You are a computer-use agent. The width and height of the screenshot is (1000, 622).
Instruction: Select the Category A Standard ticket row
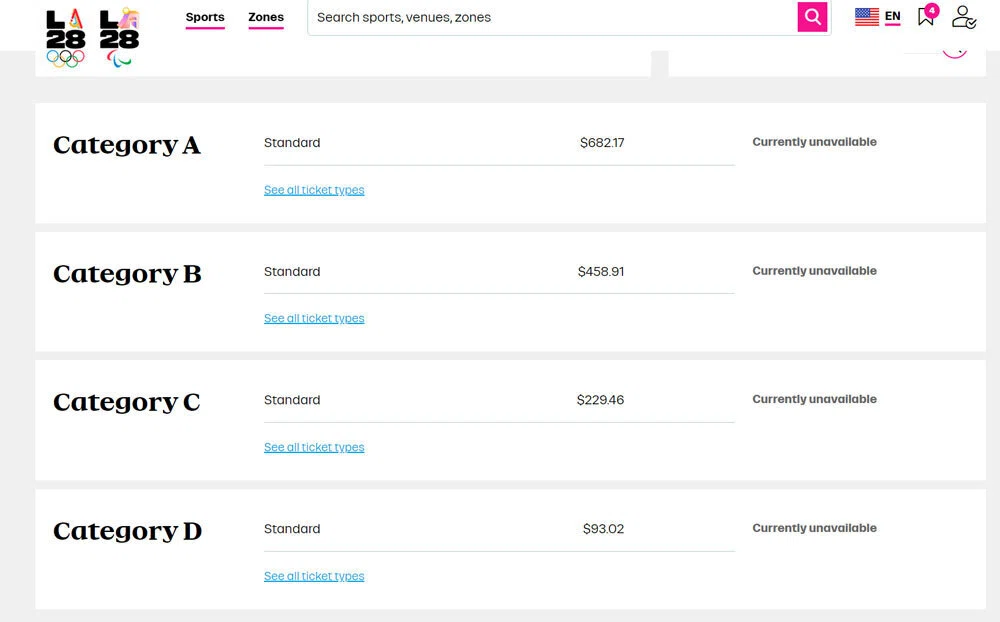(499, 143)
